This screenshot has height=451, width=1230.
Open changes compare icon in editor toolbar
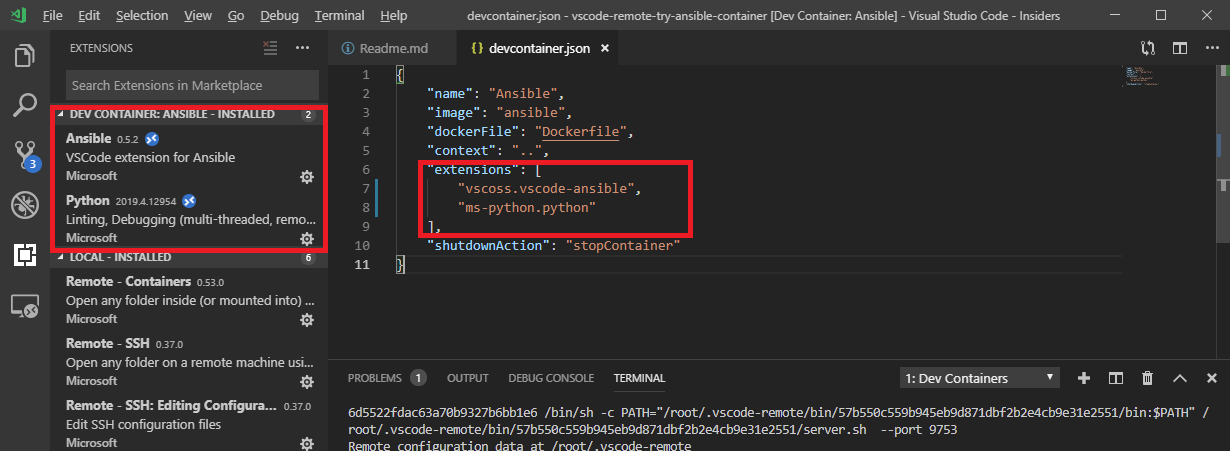pyautogui.click(x=1147, y=48)
